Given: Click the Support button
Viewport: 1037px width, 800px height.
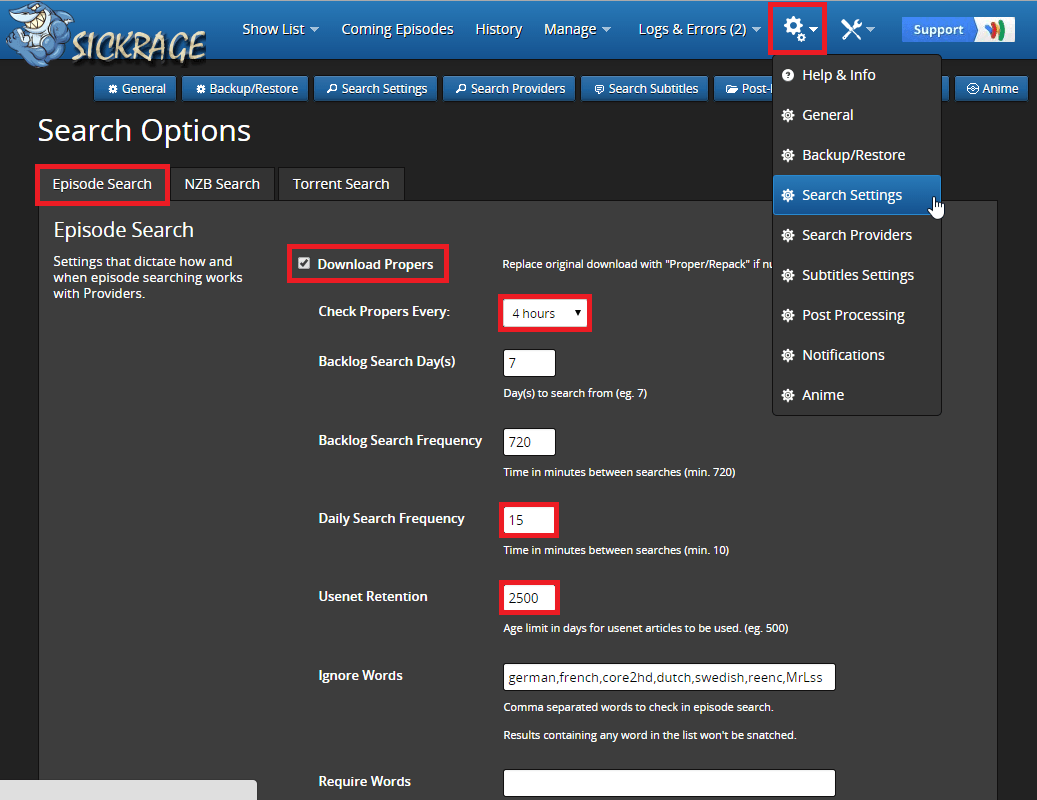Looking at the screenshot, I should click(x=957, y=29).
